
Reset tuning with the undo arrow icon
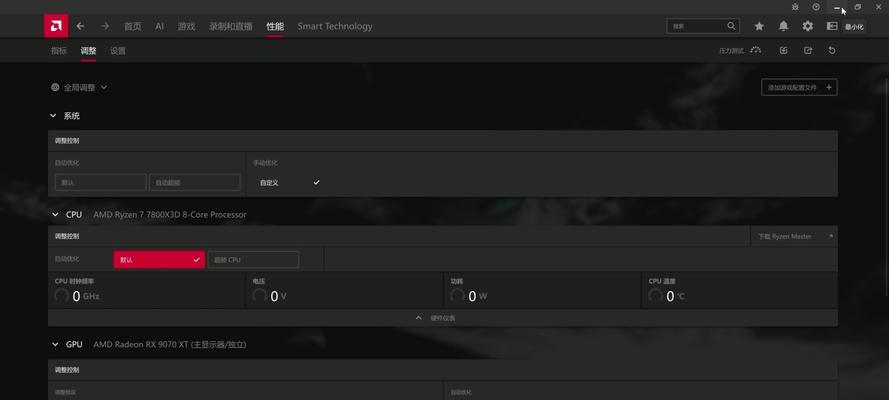click(832, 50)
